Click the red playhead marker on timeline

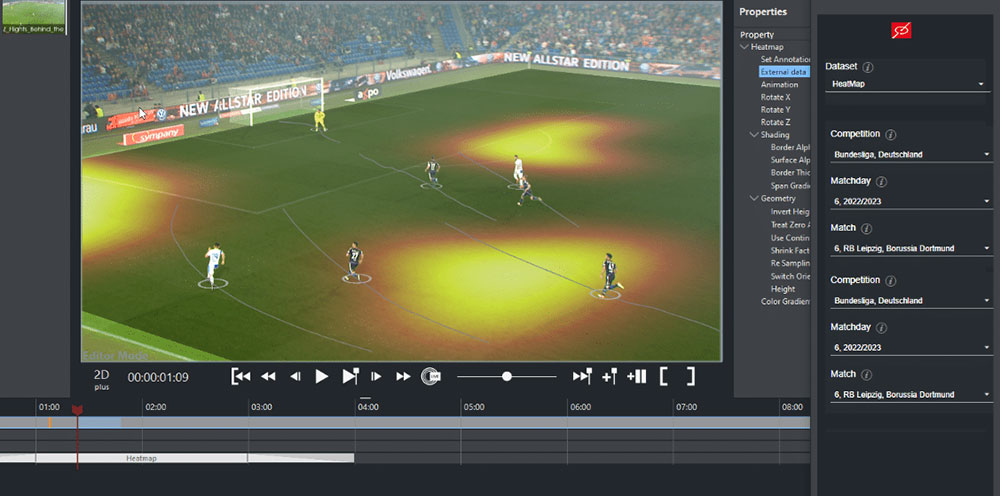click(77, 411)
